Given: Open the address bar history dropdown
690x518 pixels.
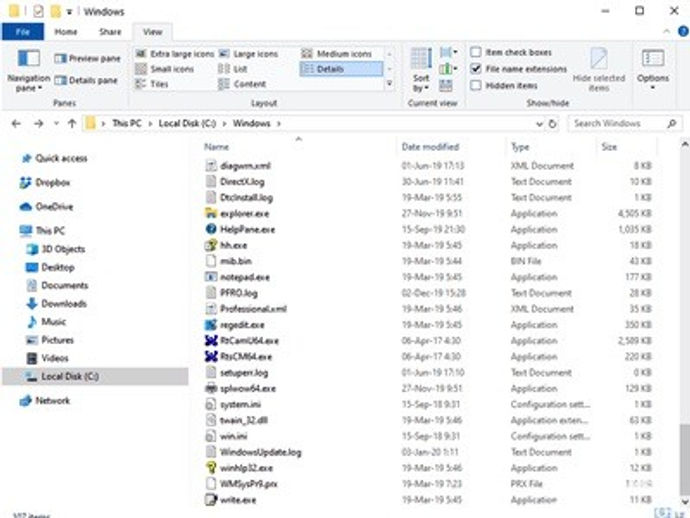Looking at the screenshot, I should (x=540, y=124).
